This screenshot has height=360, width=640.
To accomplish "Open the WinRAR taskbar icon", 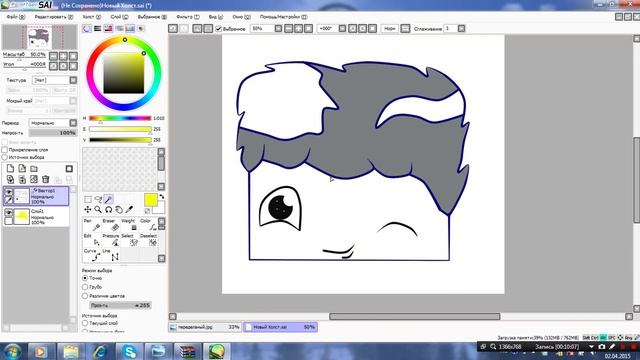I will (x=187, y=351).
